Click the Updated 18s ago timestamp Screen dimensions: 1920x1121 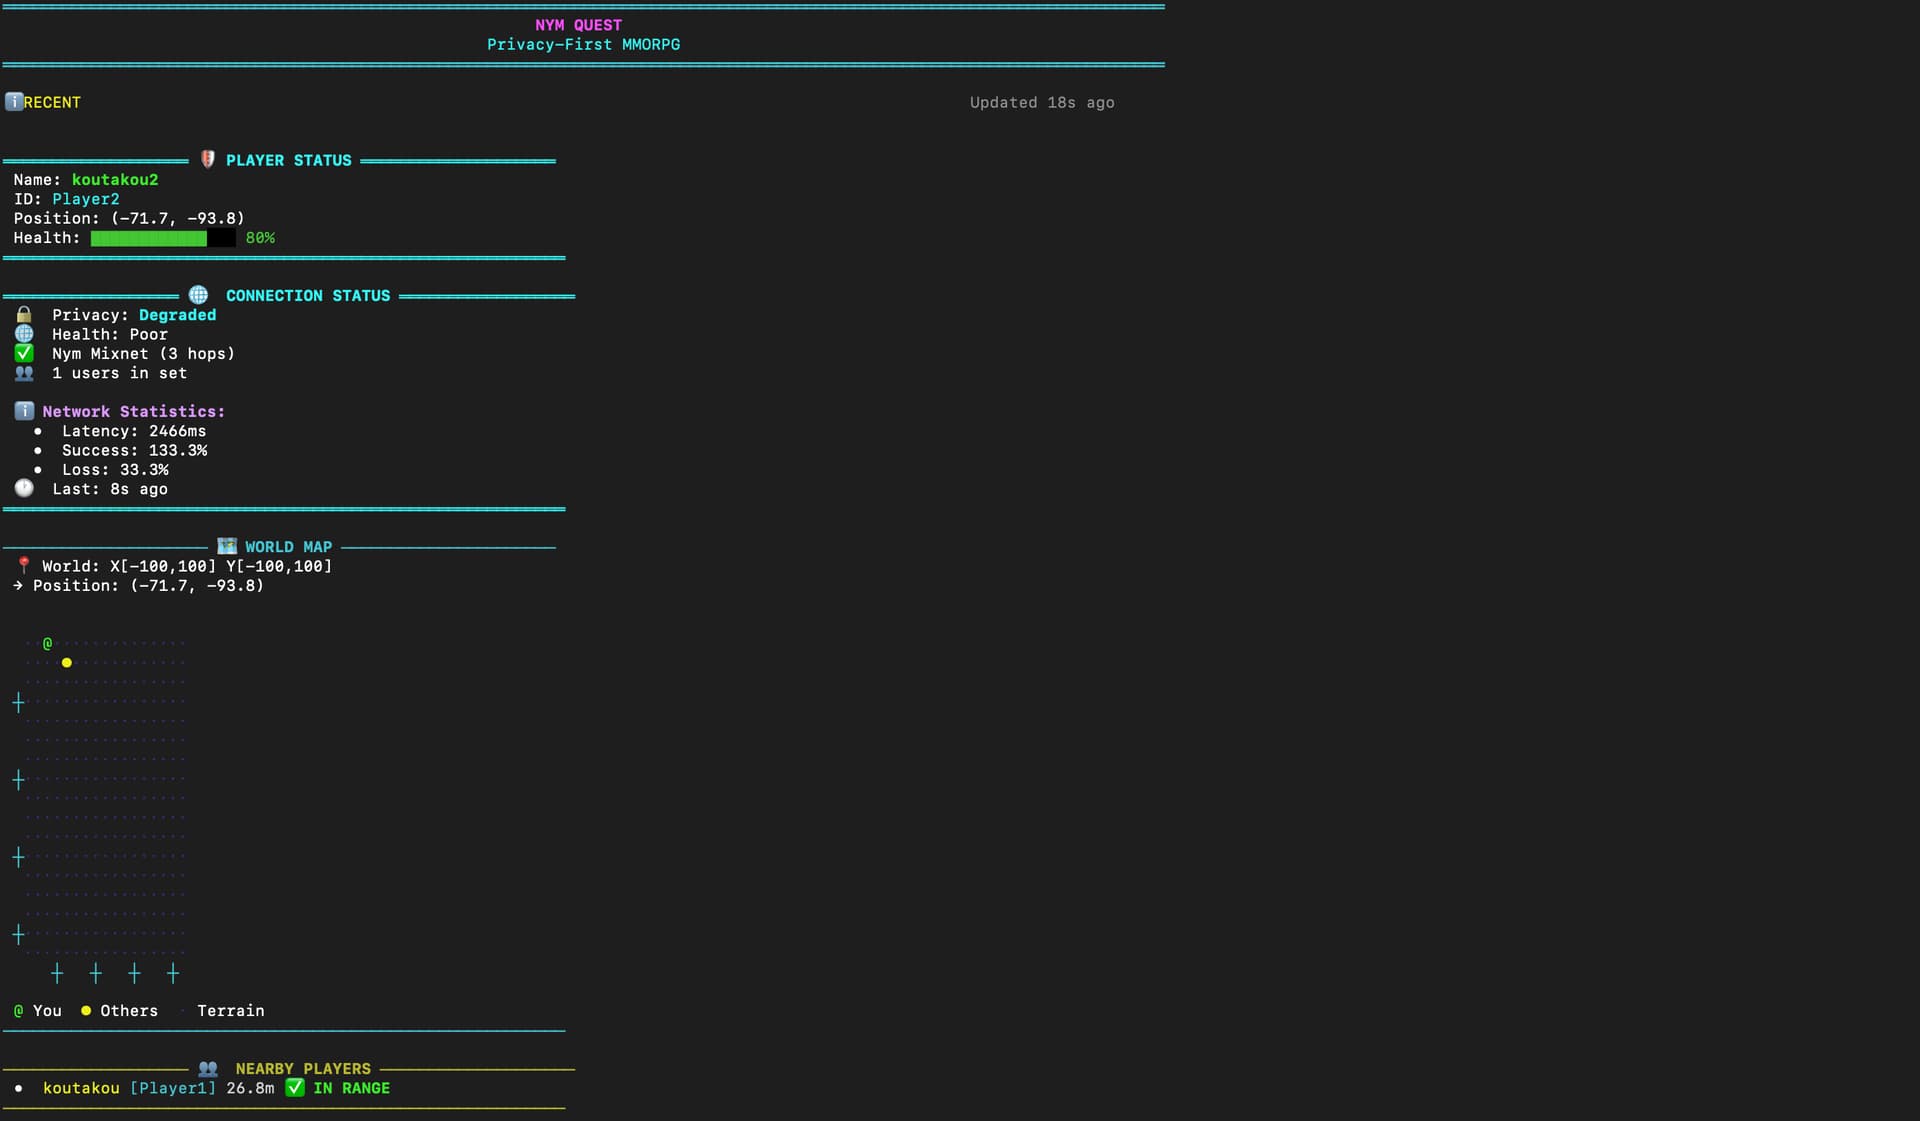click(x=1042, y=102)
